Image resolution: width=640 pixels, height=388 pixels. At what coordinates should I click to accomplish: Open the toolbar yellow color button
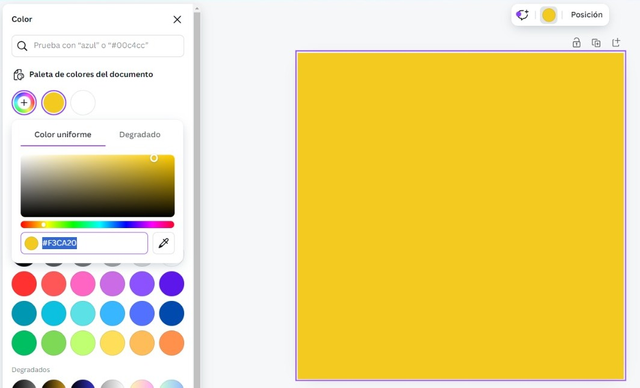click(549, 15)
